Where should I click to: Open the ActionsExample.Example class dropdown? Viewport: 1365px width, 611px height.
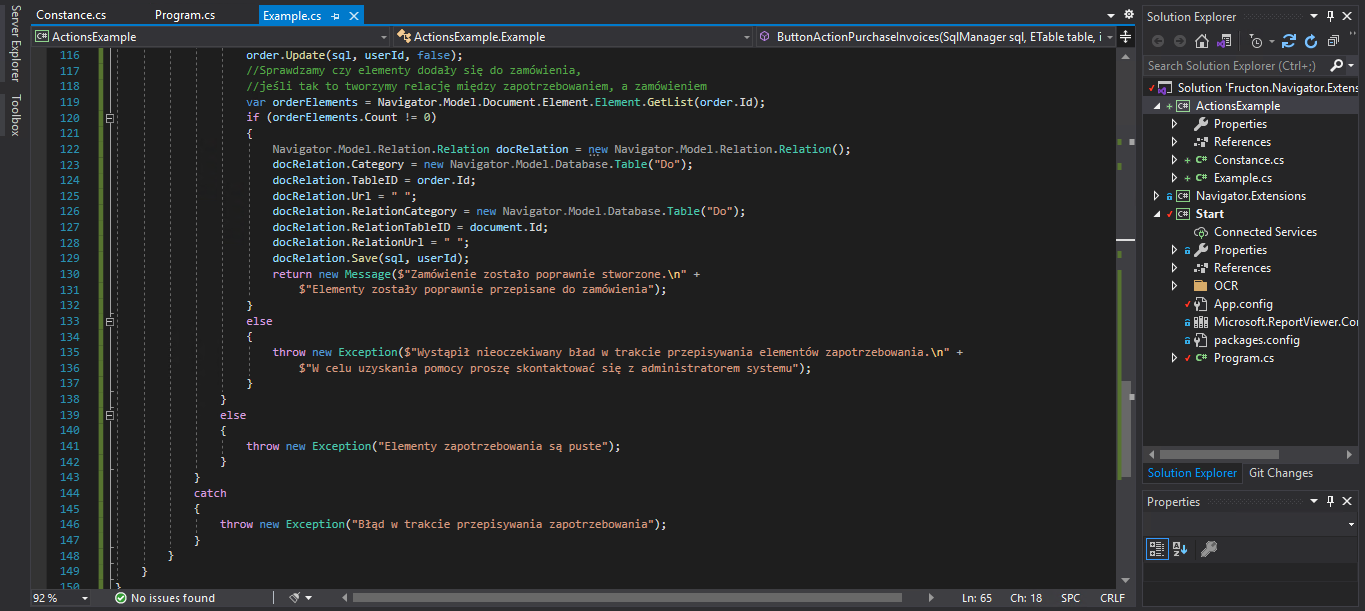pos(572,37)
